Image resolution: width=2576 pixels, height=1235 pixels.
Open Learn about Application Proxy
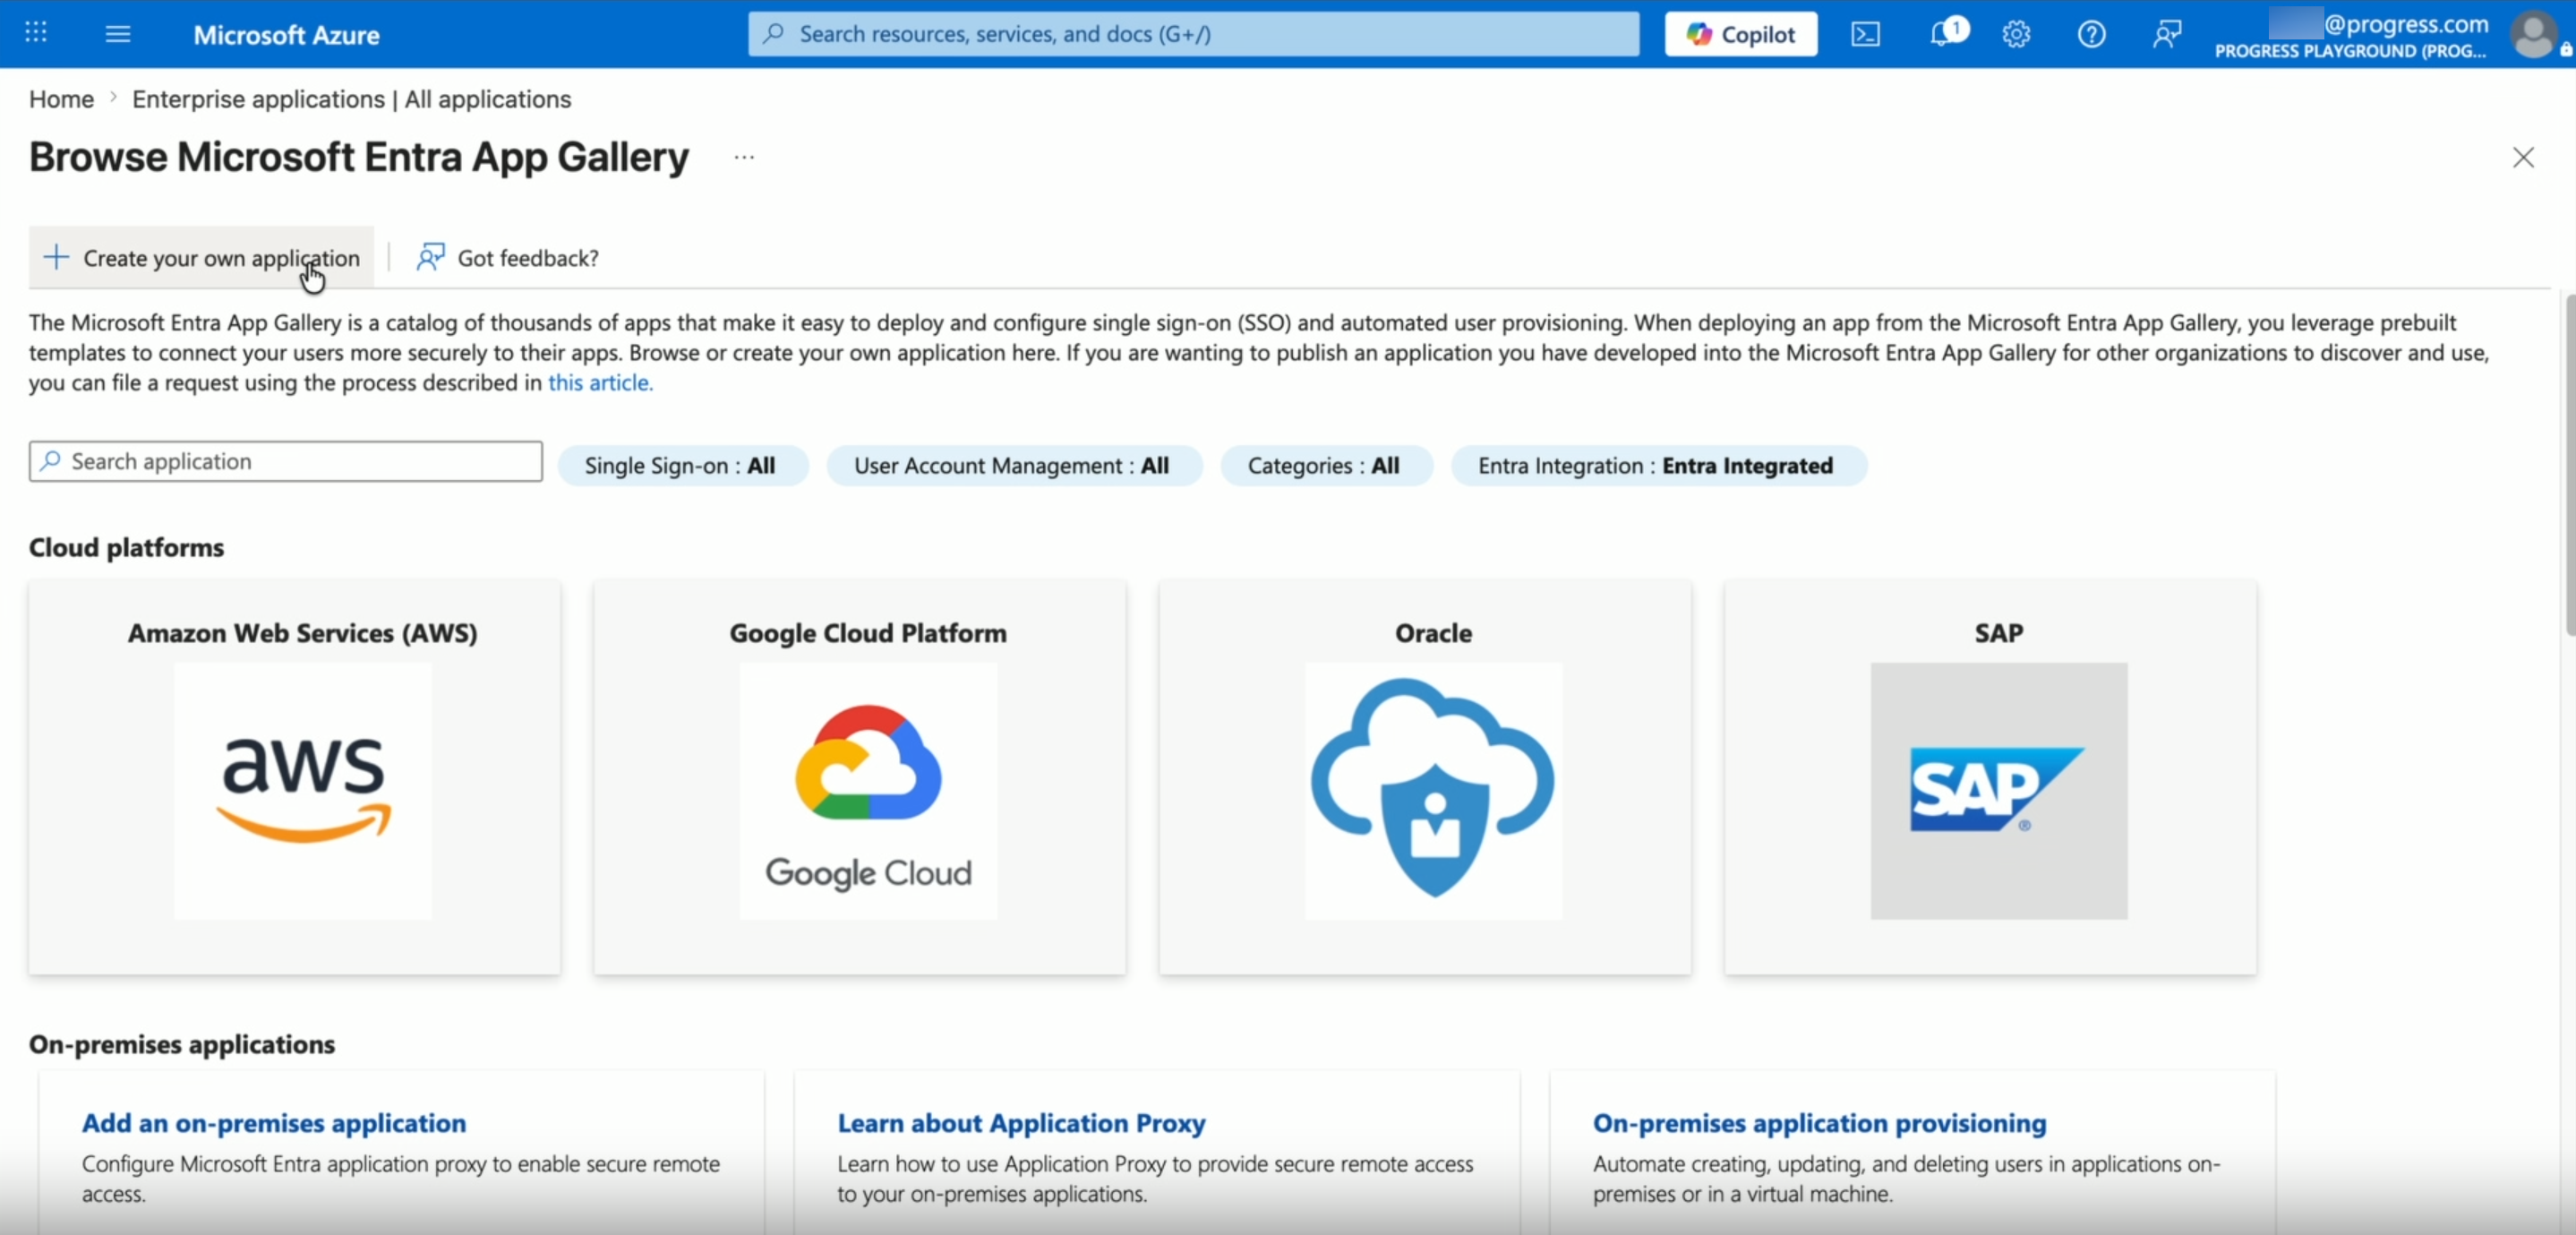(1021, 1123)
